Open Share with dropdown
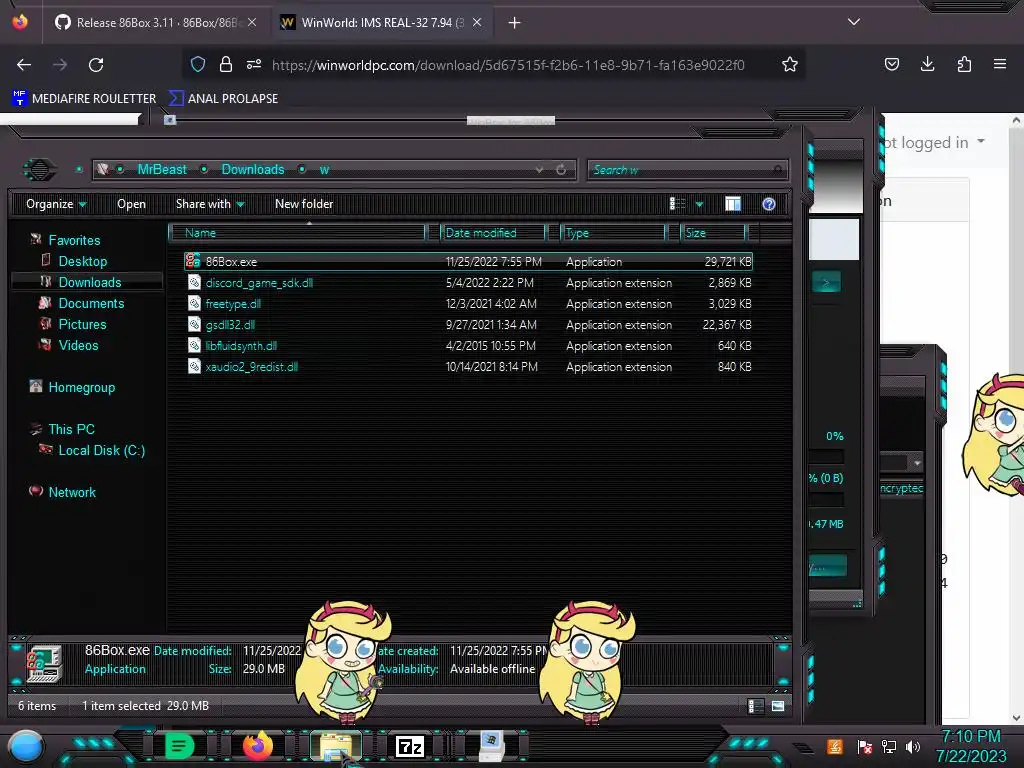1024x768 pixels. 210,204
